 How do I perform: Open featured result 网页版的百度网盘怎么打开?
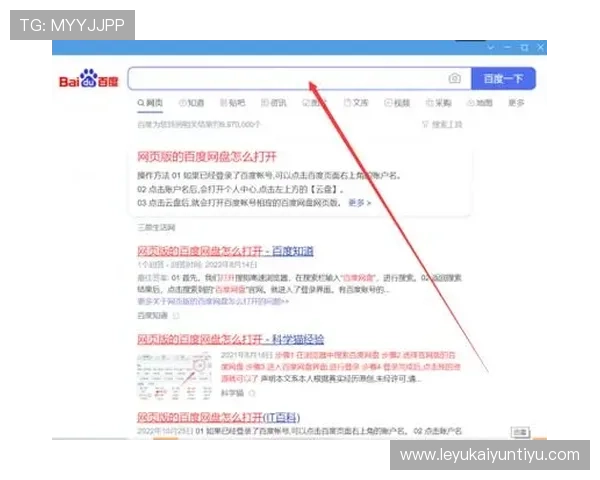tap(207, 157)
